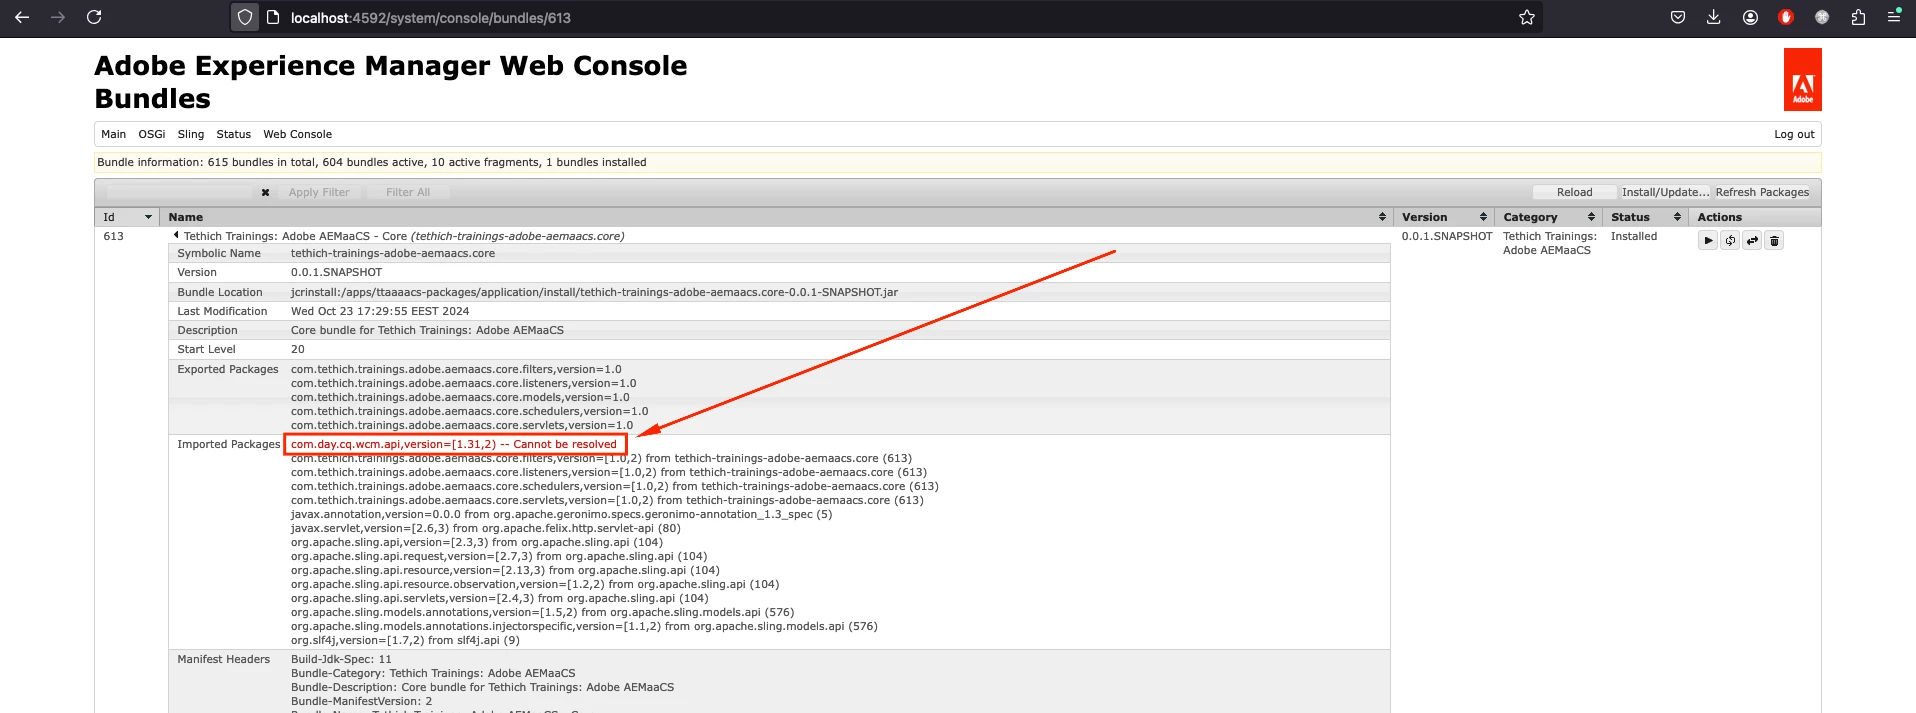The image size is (1916, 713).
Task: Select the Symbolic Name value text
Action: [393, 253]
